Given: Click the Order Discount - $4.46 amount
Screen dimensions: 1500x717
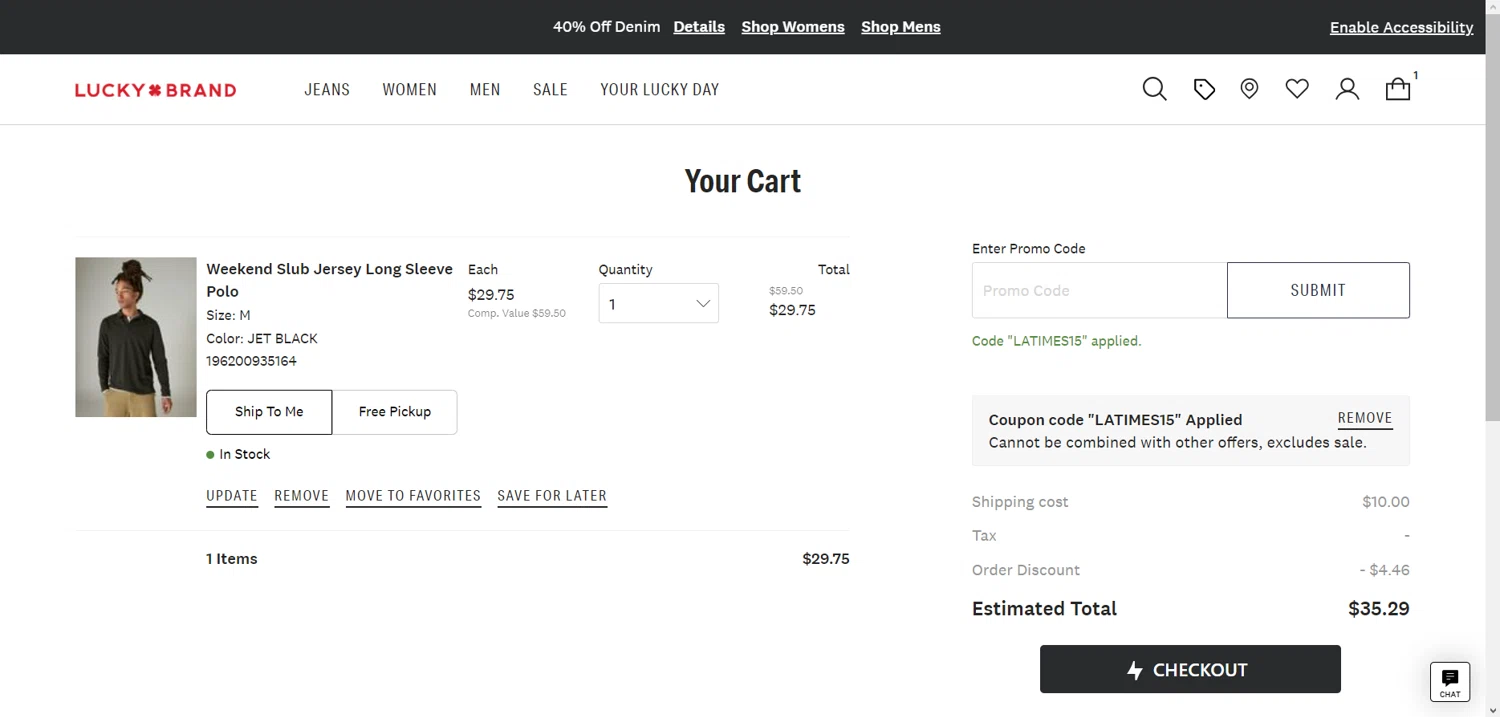Looking at the screenshot, I should pyautogui.click(x=1385, y=570).
